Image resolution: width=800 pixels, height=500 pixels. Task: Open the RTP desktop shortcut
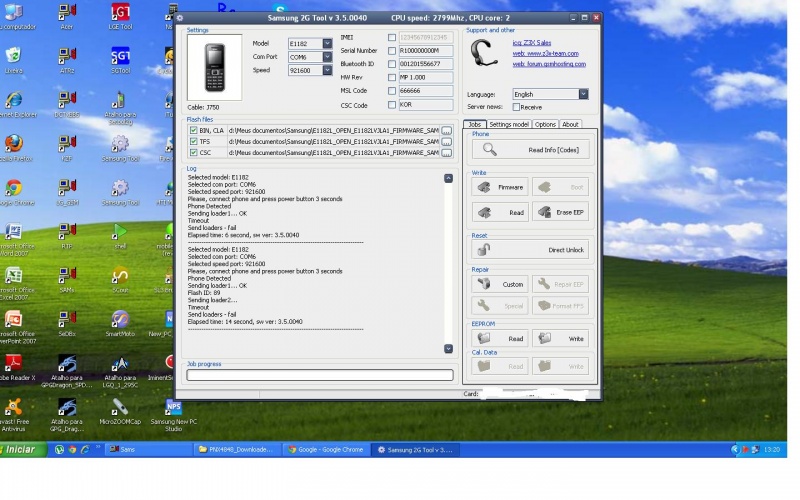[67, 236]
